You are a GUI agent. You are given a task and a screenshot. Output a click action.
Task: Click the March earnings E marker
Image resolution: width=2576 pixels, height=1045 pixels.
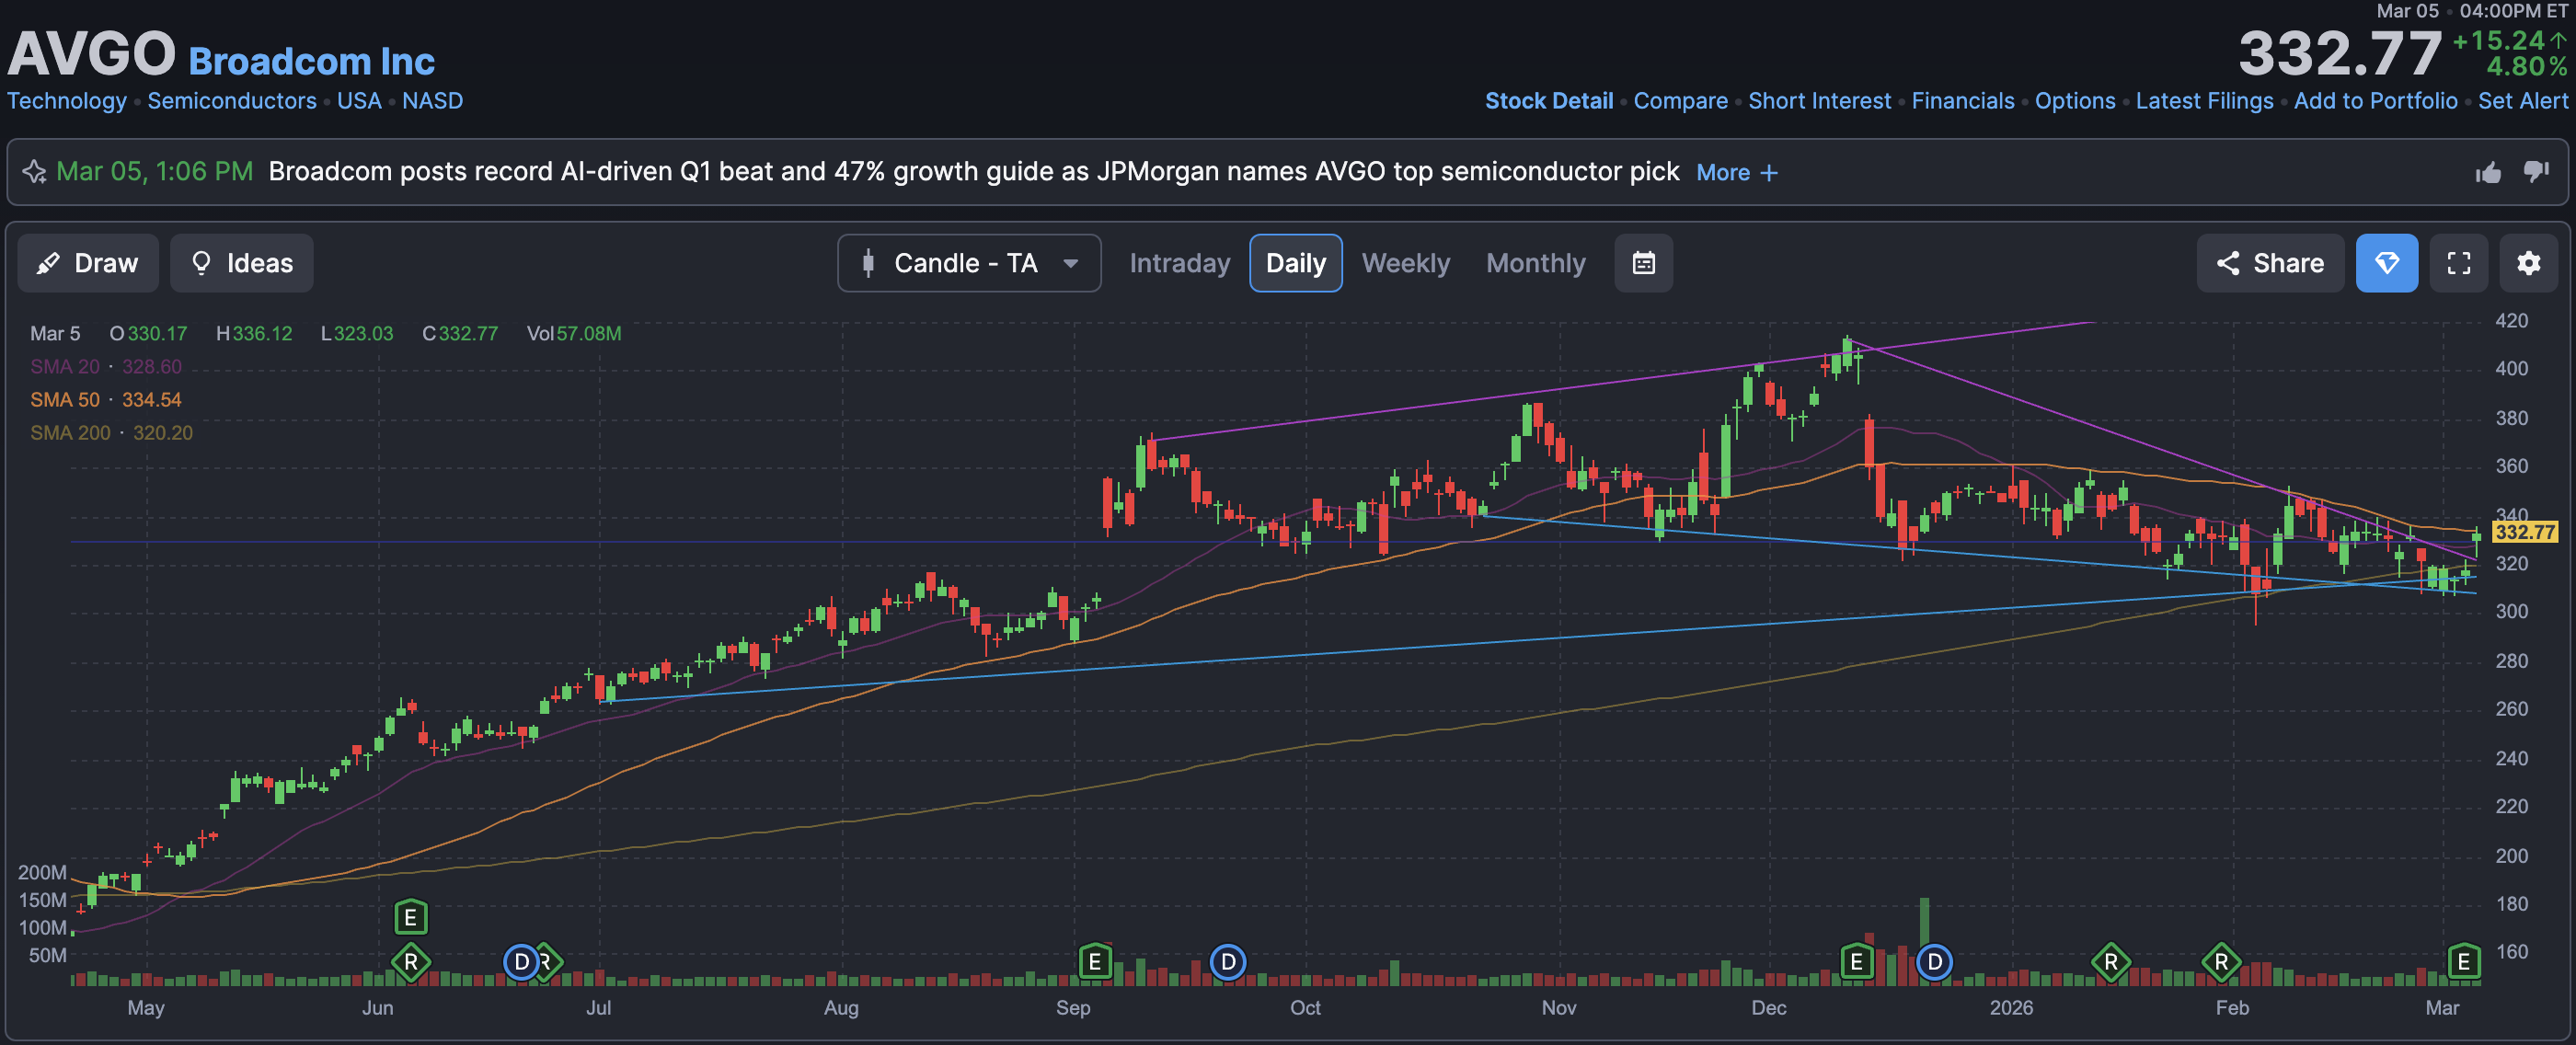pos(2463,962)
